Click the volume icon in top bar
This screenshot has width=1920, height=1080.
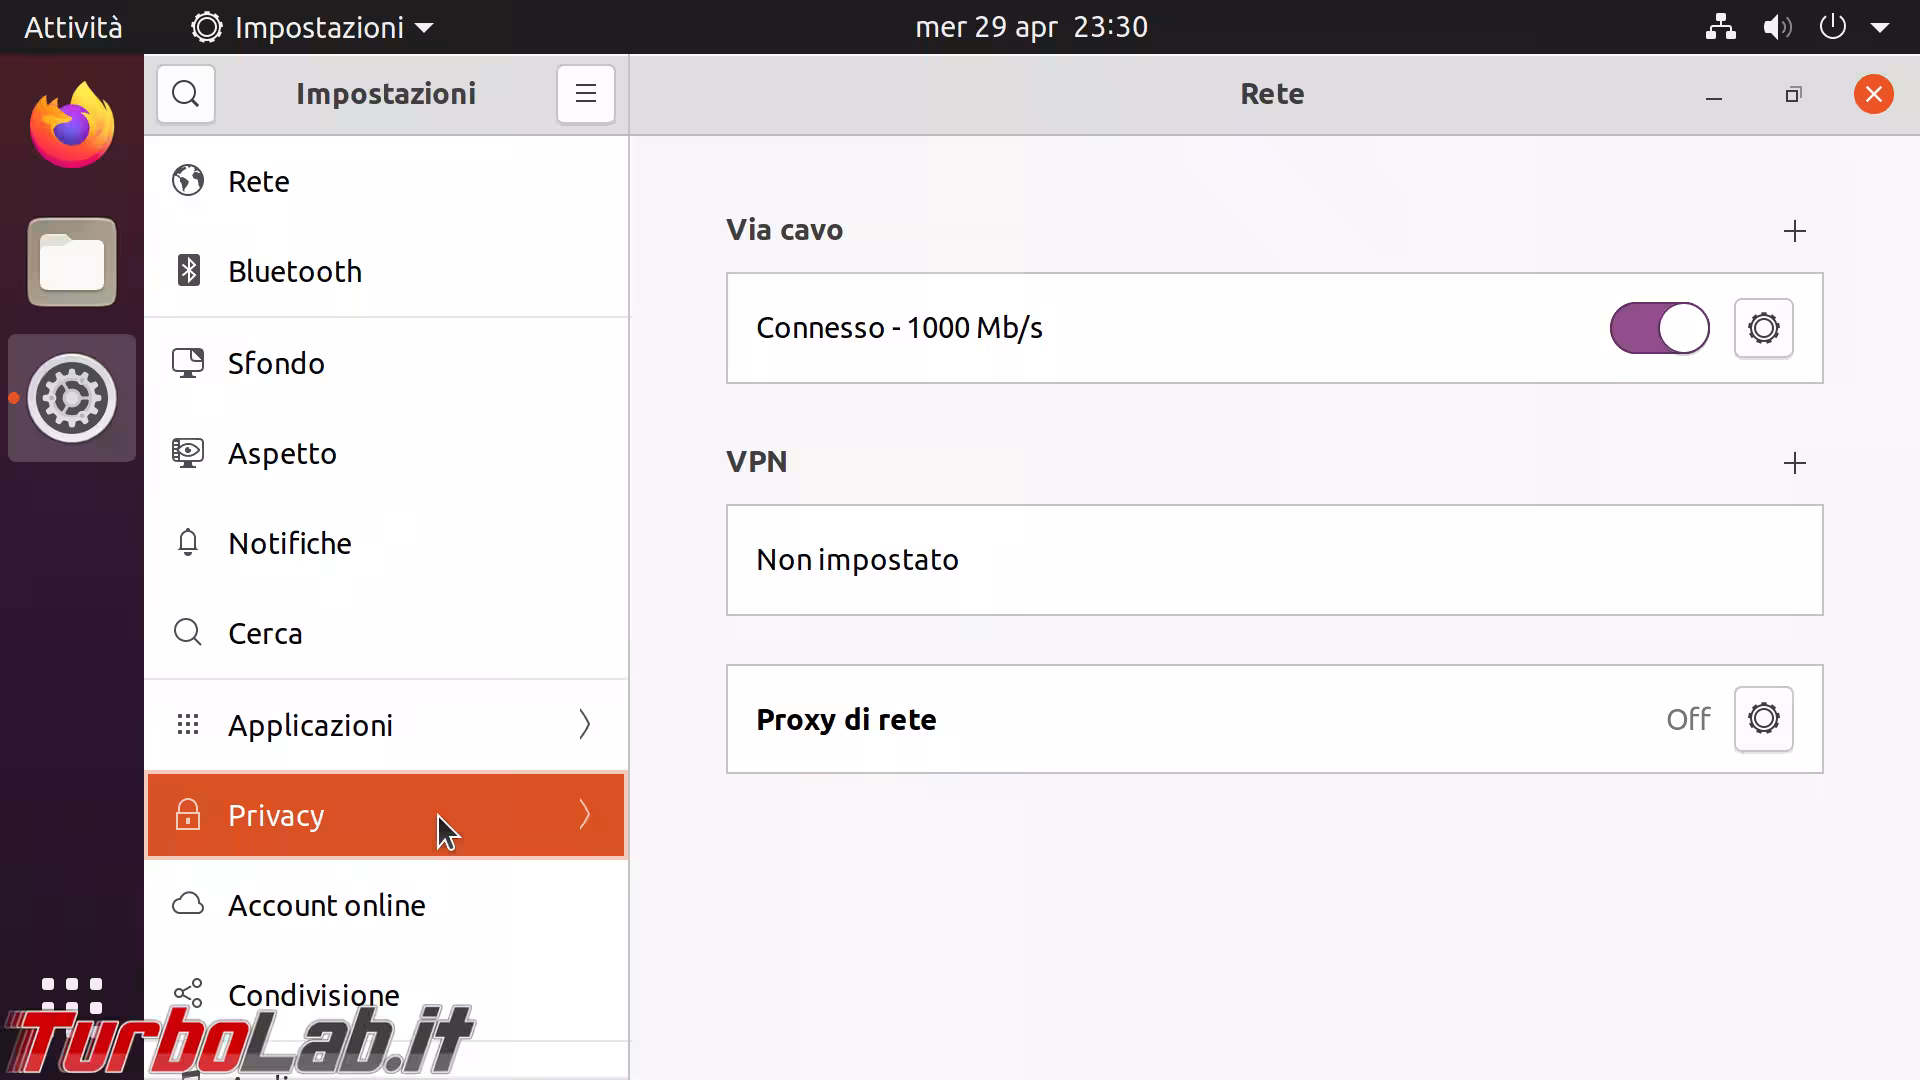[1776, 27]
